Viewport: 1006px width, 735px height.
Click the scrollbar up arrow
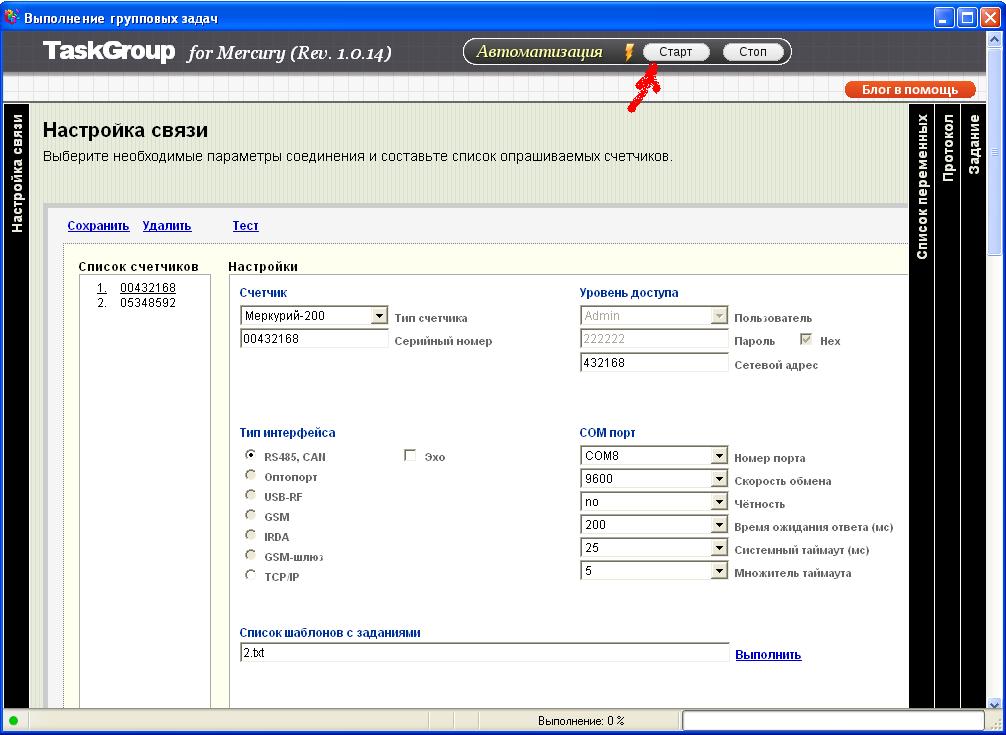coord(994,40)
